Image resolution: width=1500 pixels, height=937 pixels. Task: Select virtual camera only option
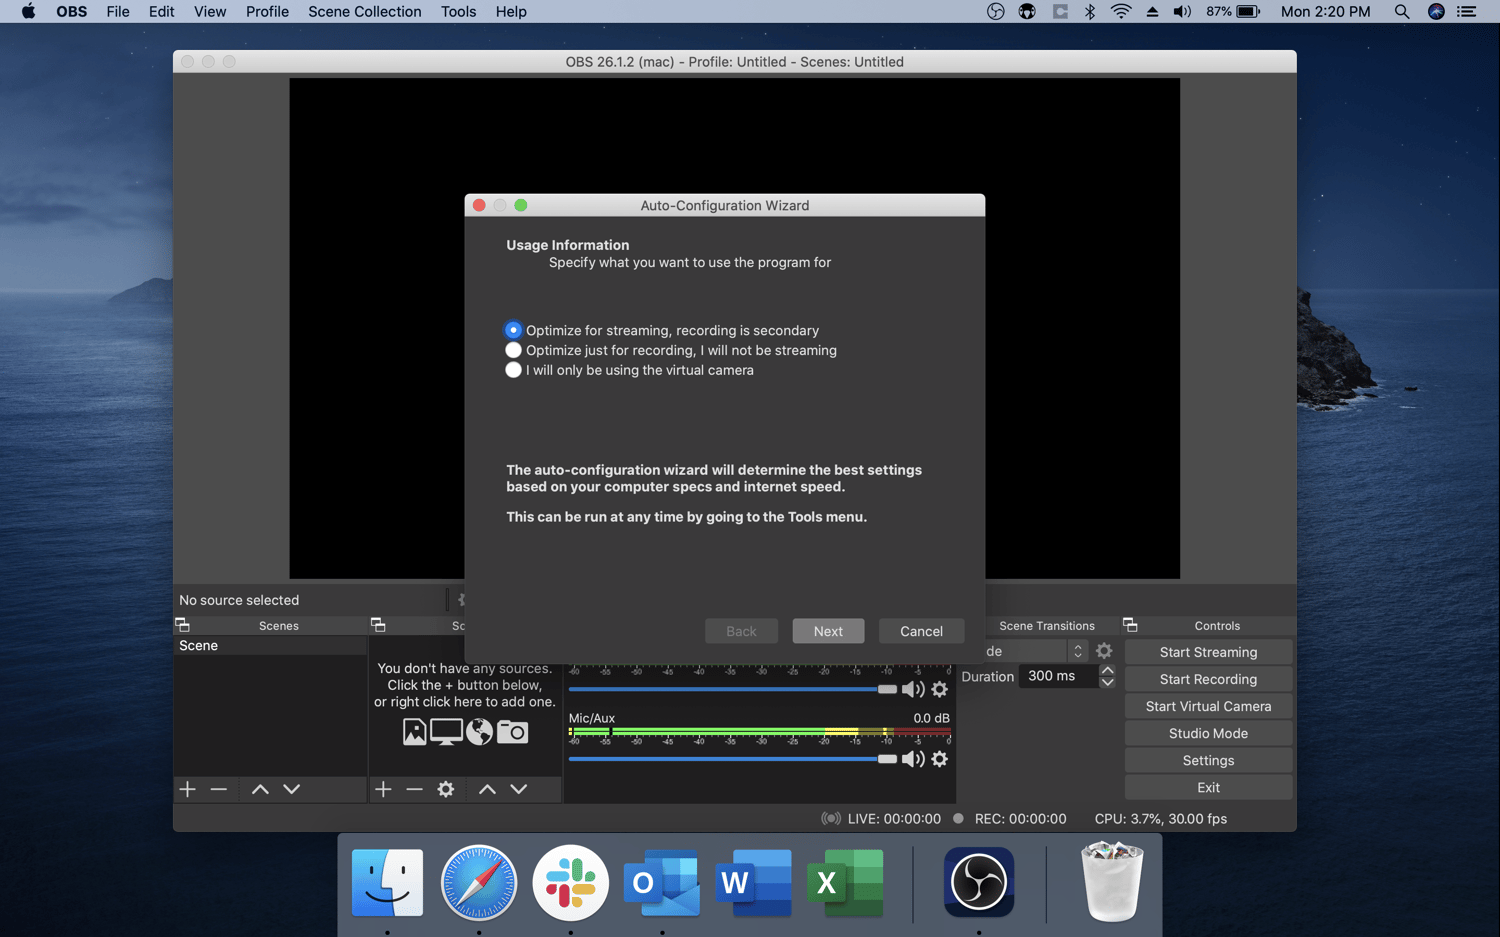pyautogui.click(x=513, y=370)
